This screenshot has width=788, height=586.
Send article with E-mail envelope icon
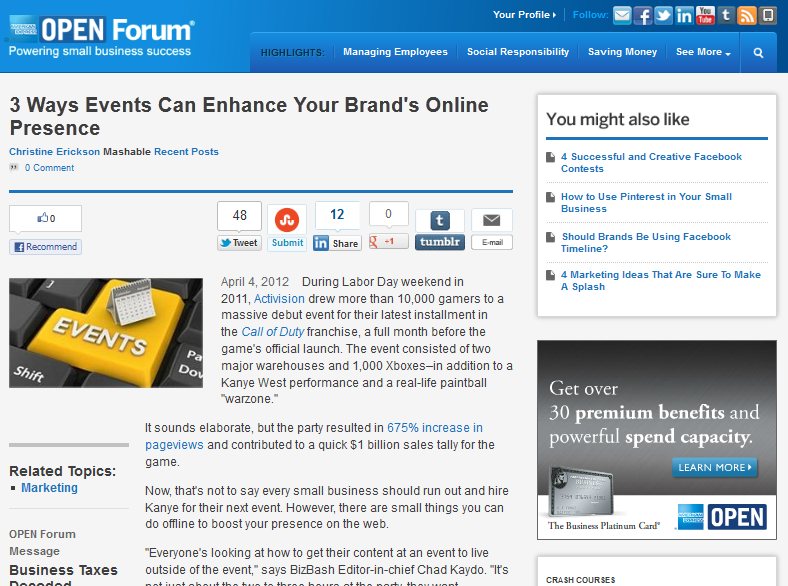click(491, 220)
